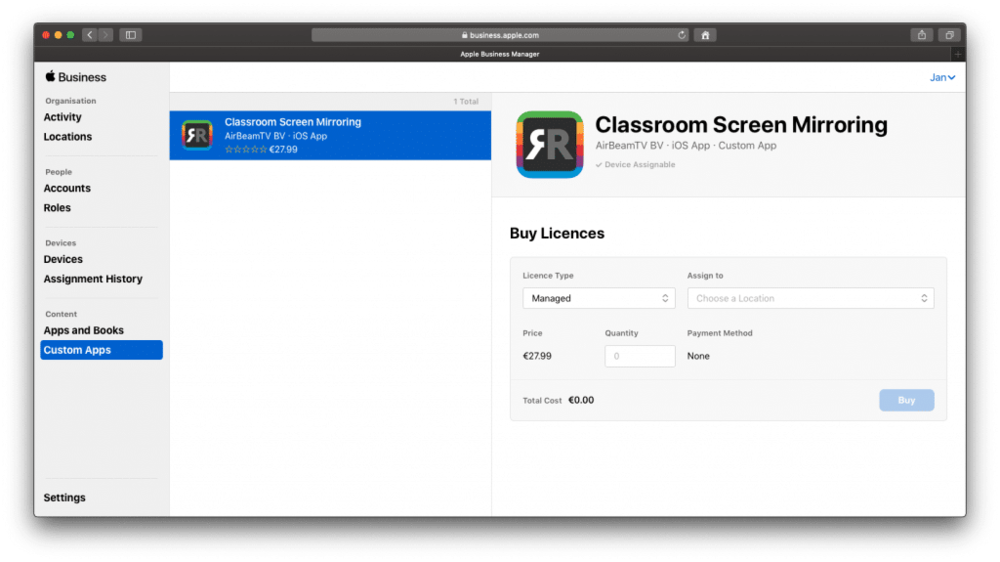
Task: Open Assignment History
Action: 93,279
